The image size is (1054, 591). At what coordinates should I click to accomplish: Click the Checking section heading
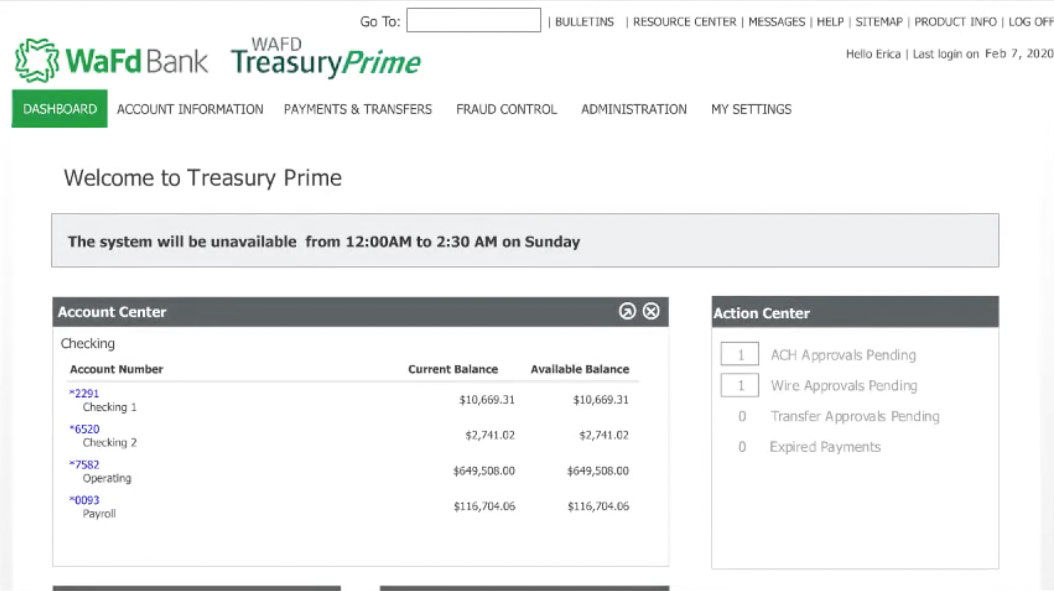tap(87, 344)
